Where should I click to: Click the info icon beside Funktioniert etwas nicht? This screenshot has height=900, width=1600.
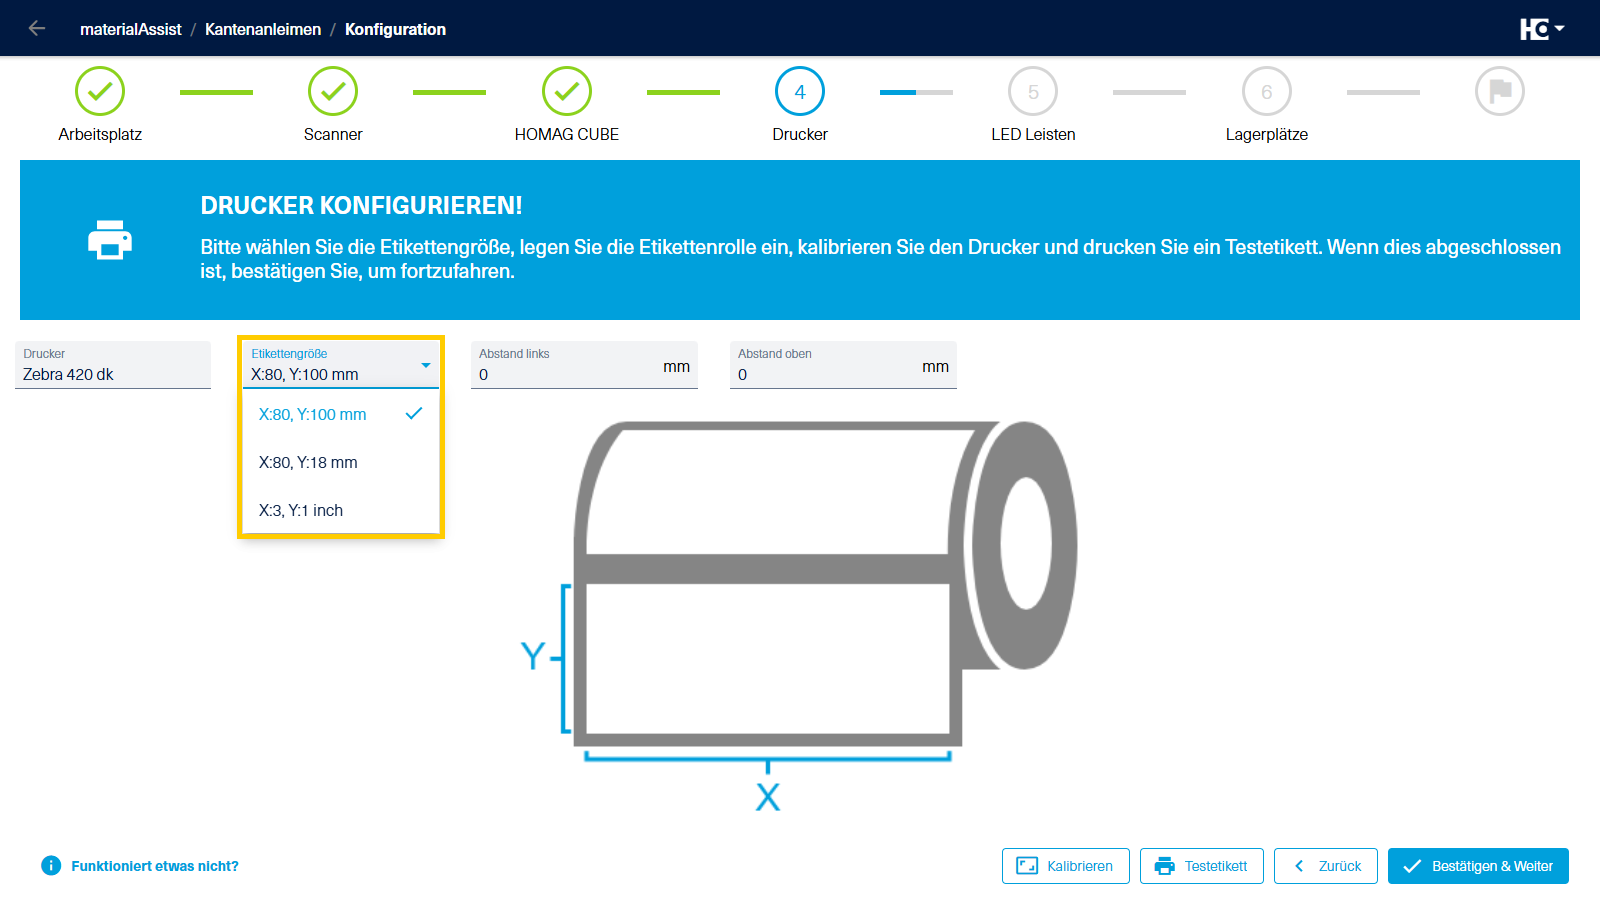51,866
